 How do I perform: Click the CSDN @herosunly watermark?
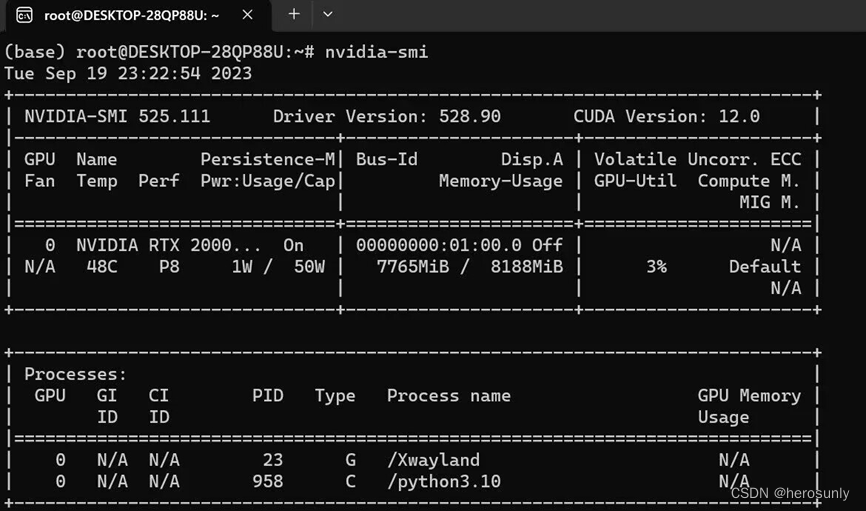[x=790, y=494]
